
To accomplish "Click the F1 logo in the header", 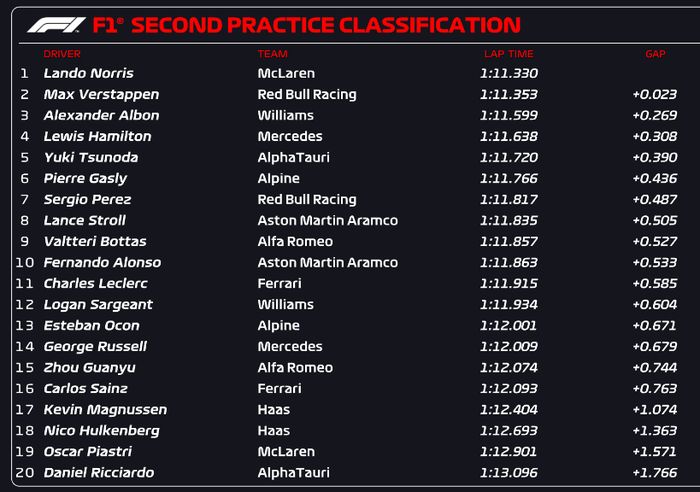I will (56, 25).
